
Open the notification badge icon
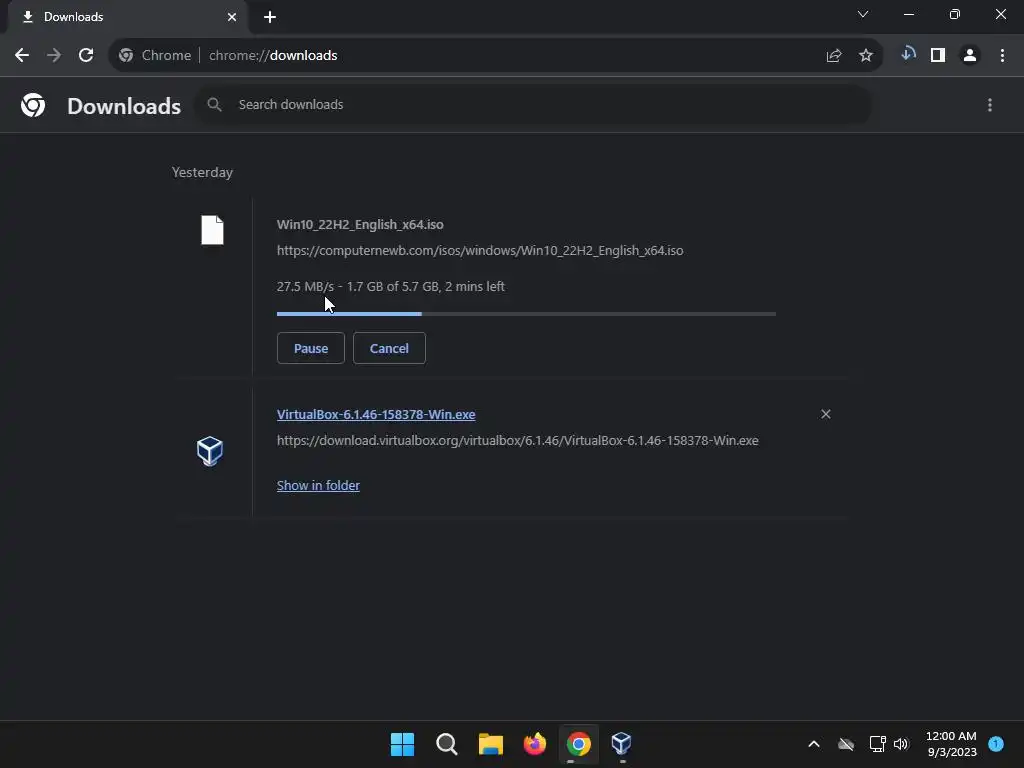tap(996, 744)
